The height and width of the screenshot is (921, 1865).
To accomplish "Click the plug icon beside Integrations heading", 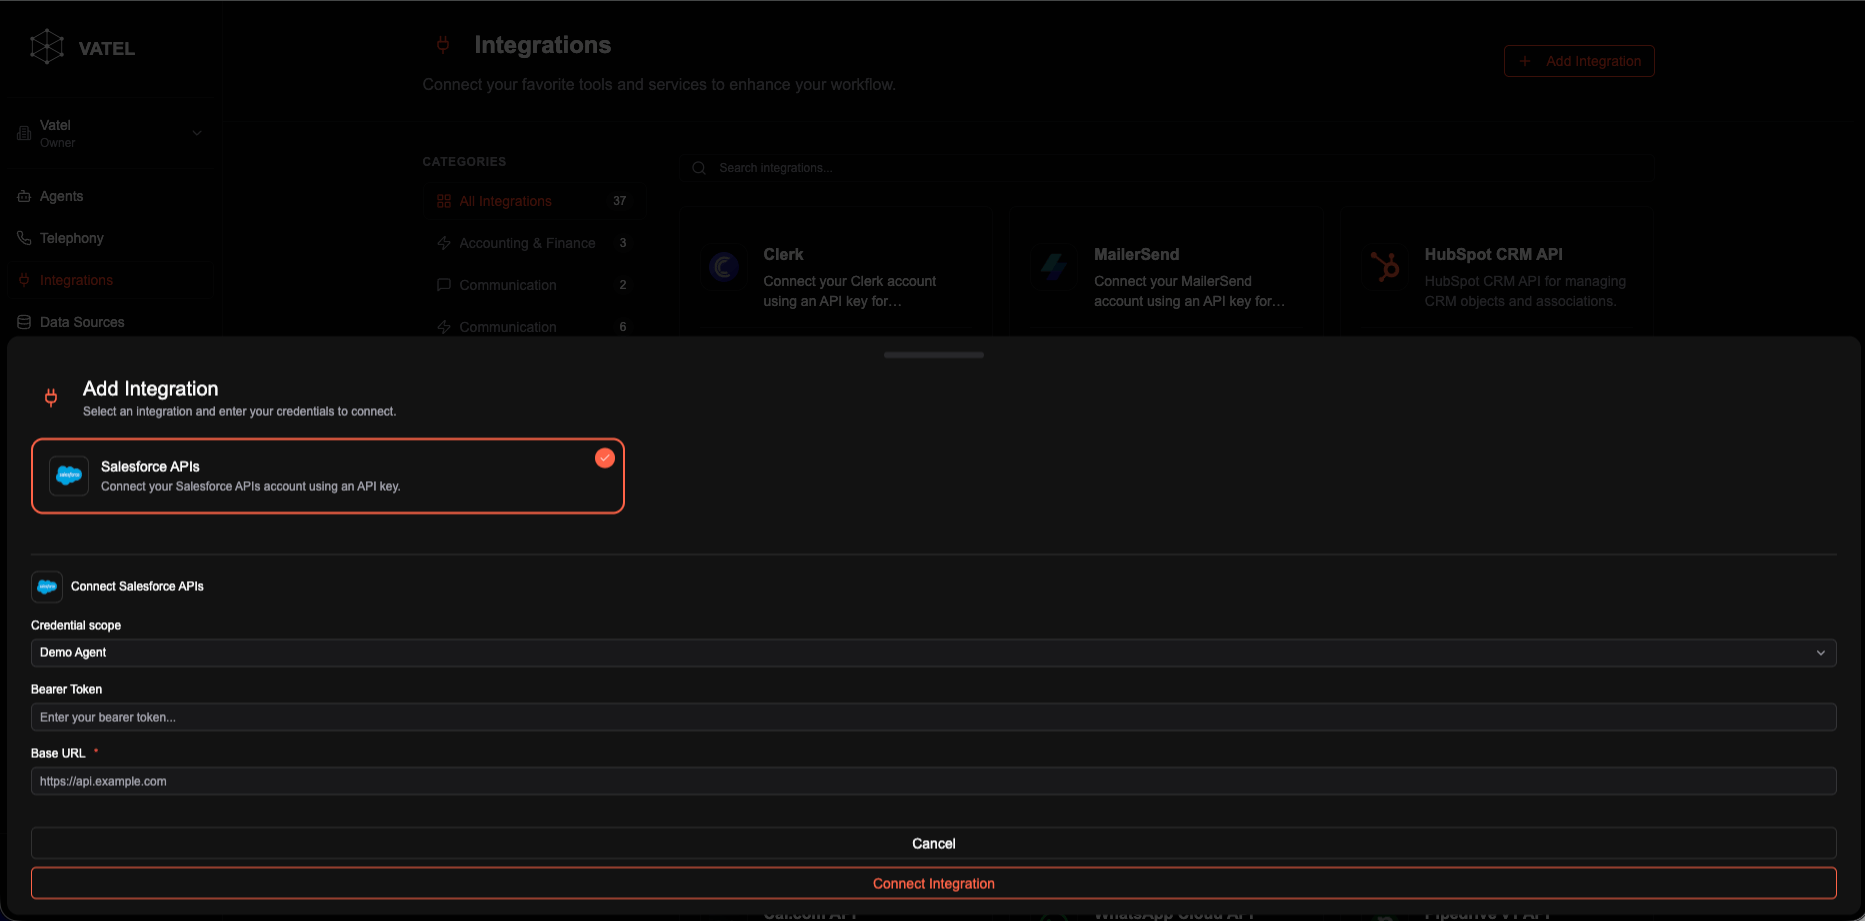I will 443,45.
